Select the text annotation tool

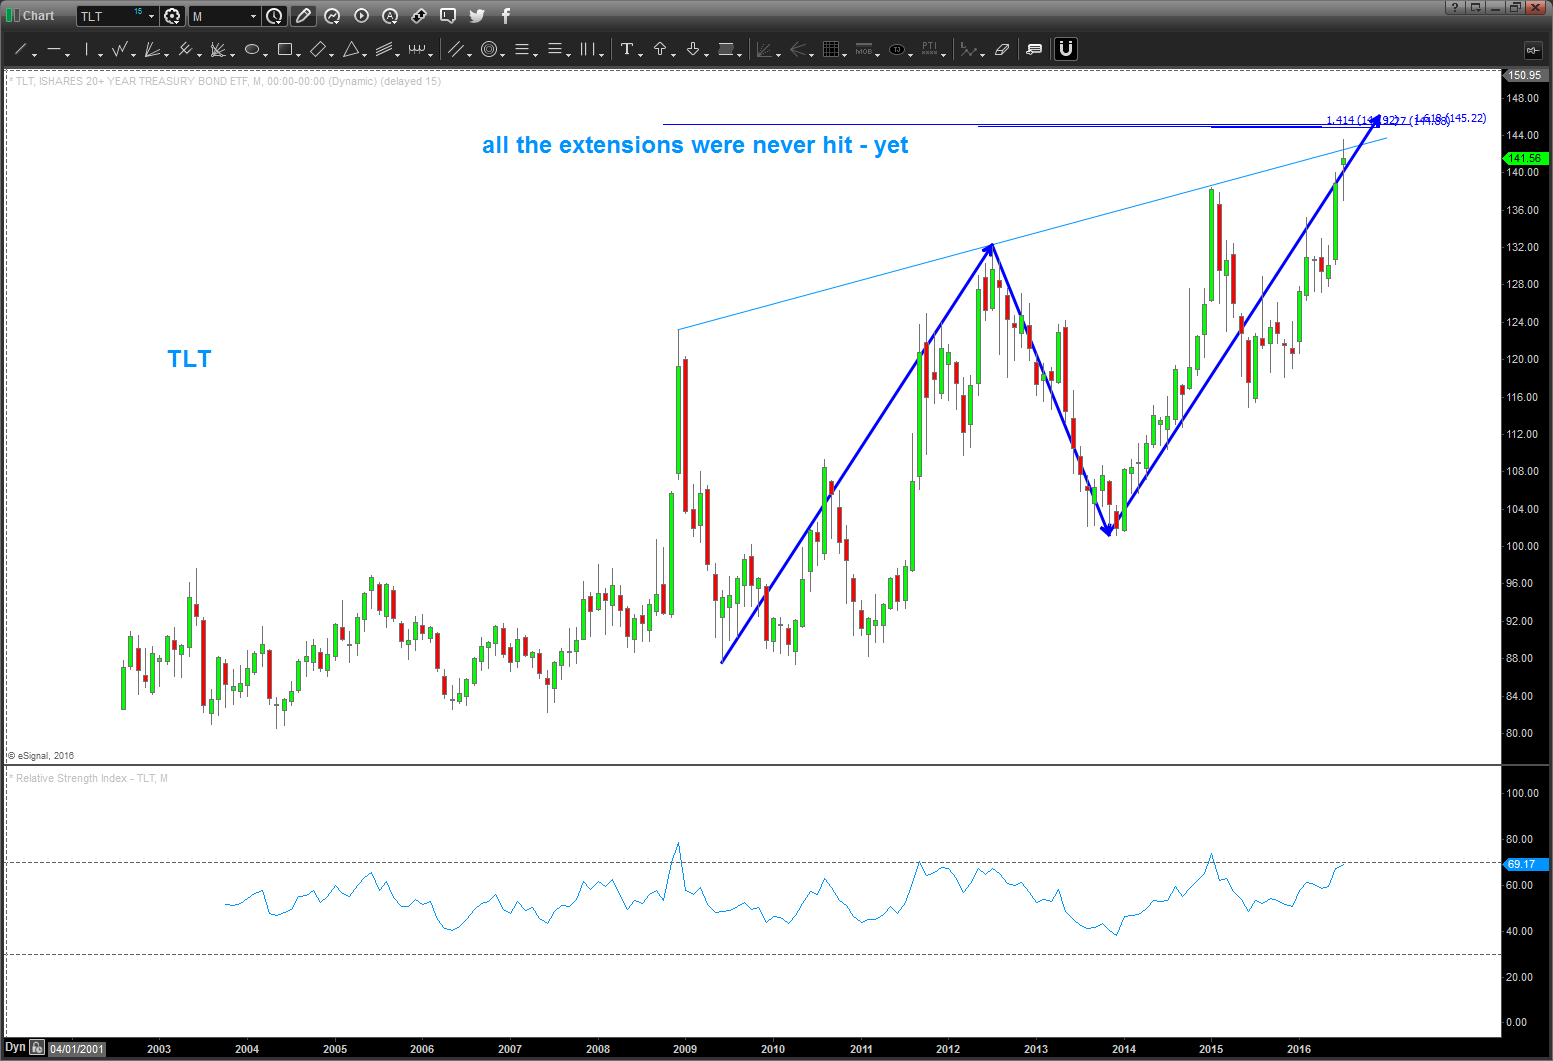click(627, 49)
